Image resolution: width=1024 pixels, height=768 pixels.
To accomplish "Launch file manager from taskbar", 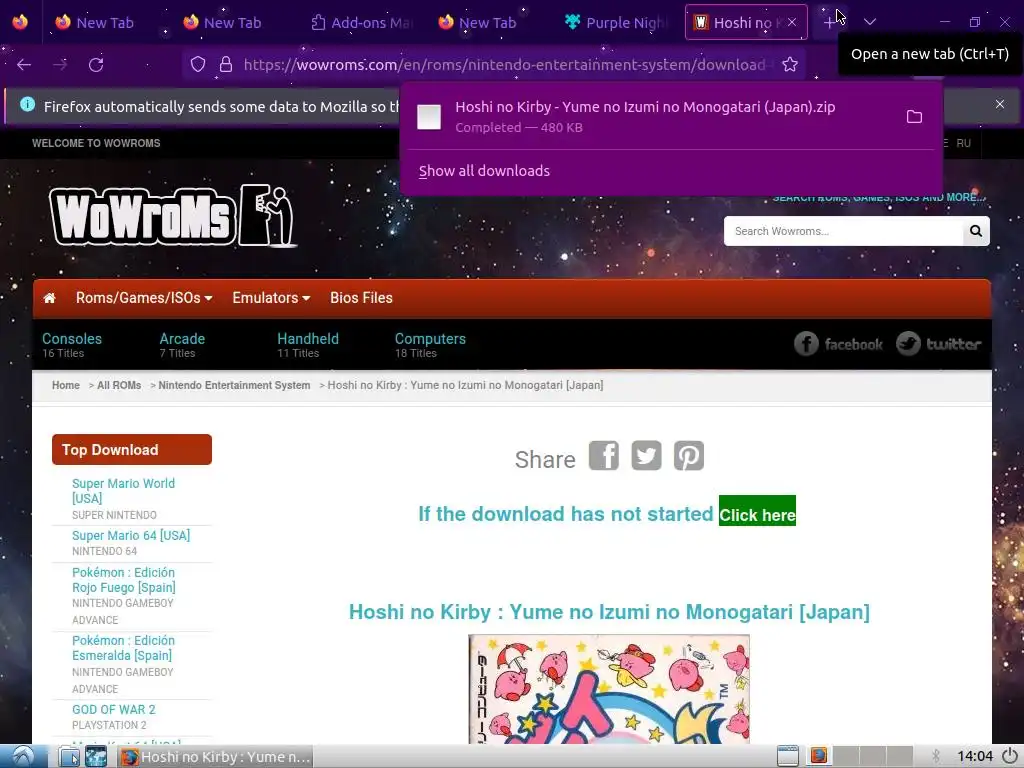I will coord(69,757).
